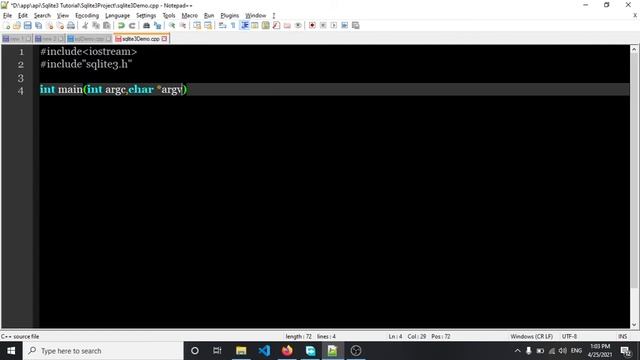Open Firefox from the taskbar
The image size is (640, 360).
287,351
